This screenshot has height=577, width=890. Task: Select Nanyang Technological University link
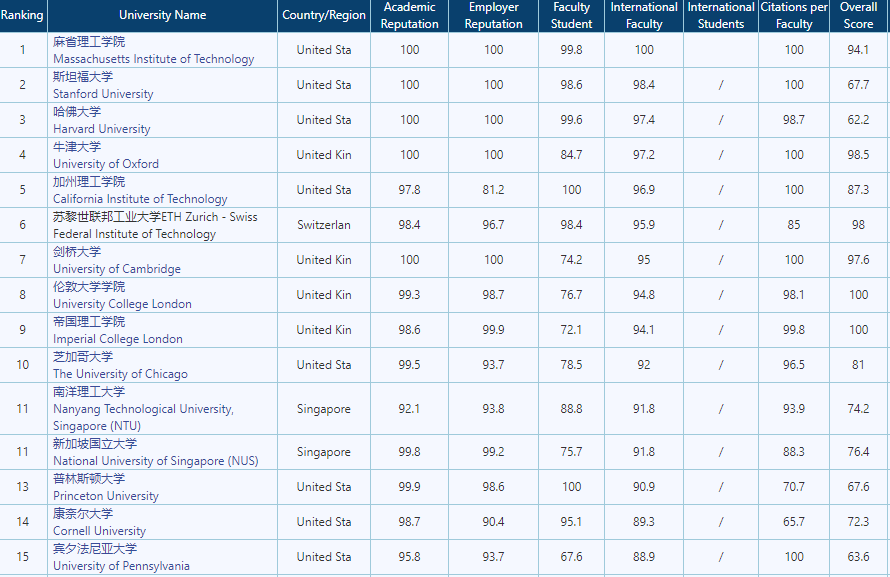click(143, 409)
